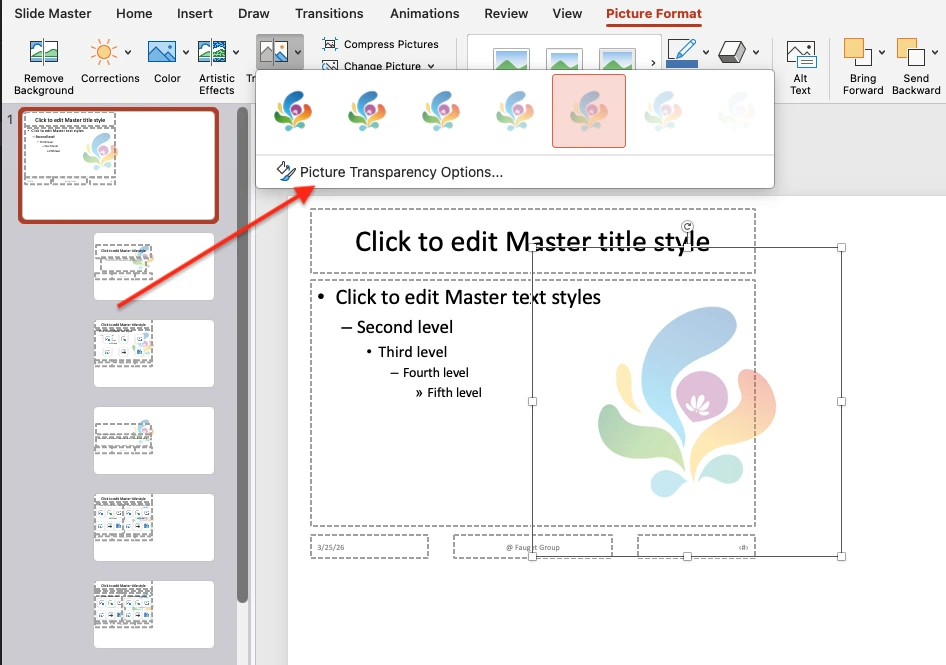Open the Alt Text pane

pyautogui.click(x=800, y=55)
